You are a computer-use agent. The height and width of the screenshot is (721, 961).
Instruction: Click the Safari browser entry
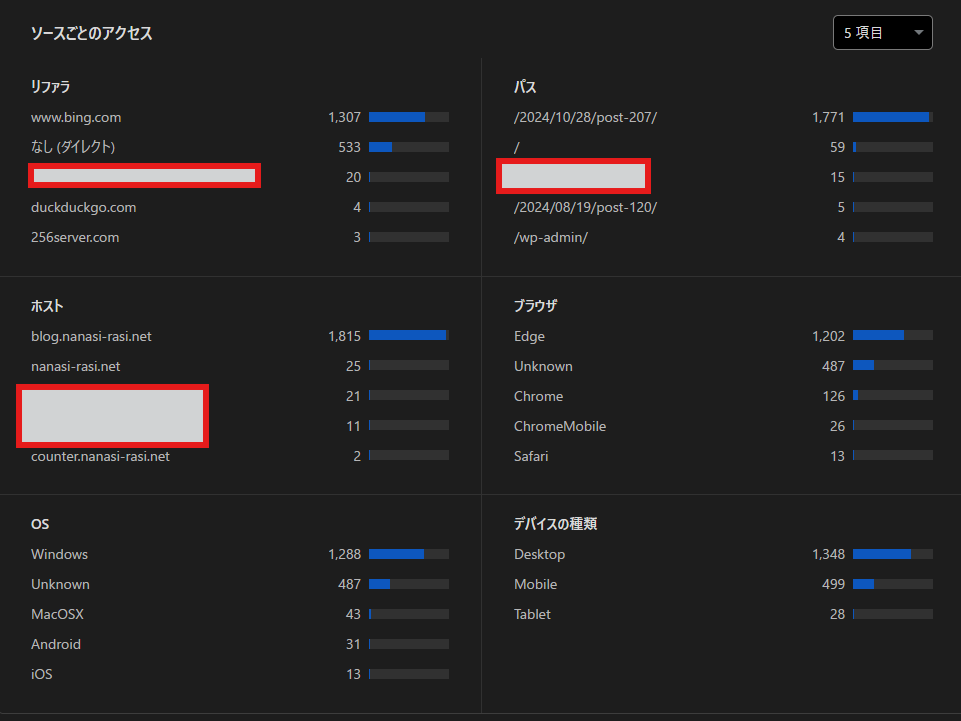pos(531,457)
